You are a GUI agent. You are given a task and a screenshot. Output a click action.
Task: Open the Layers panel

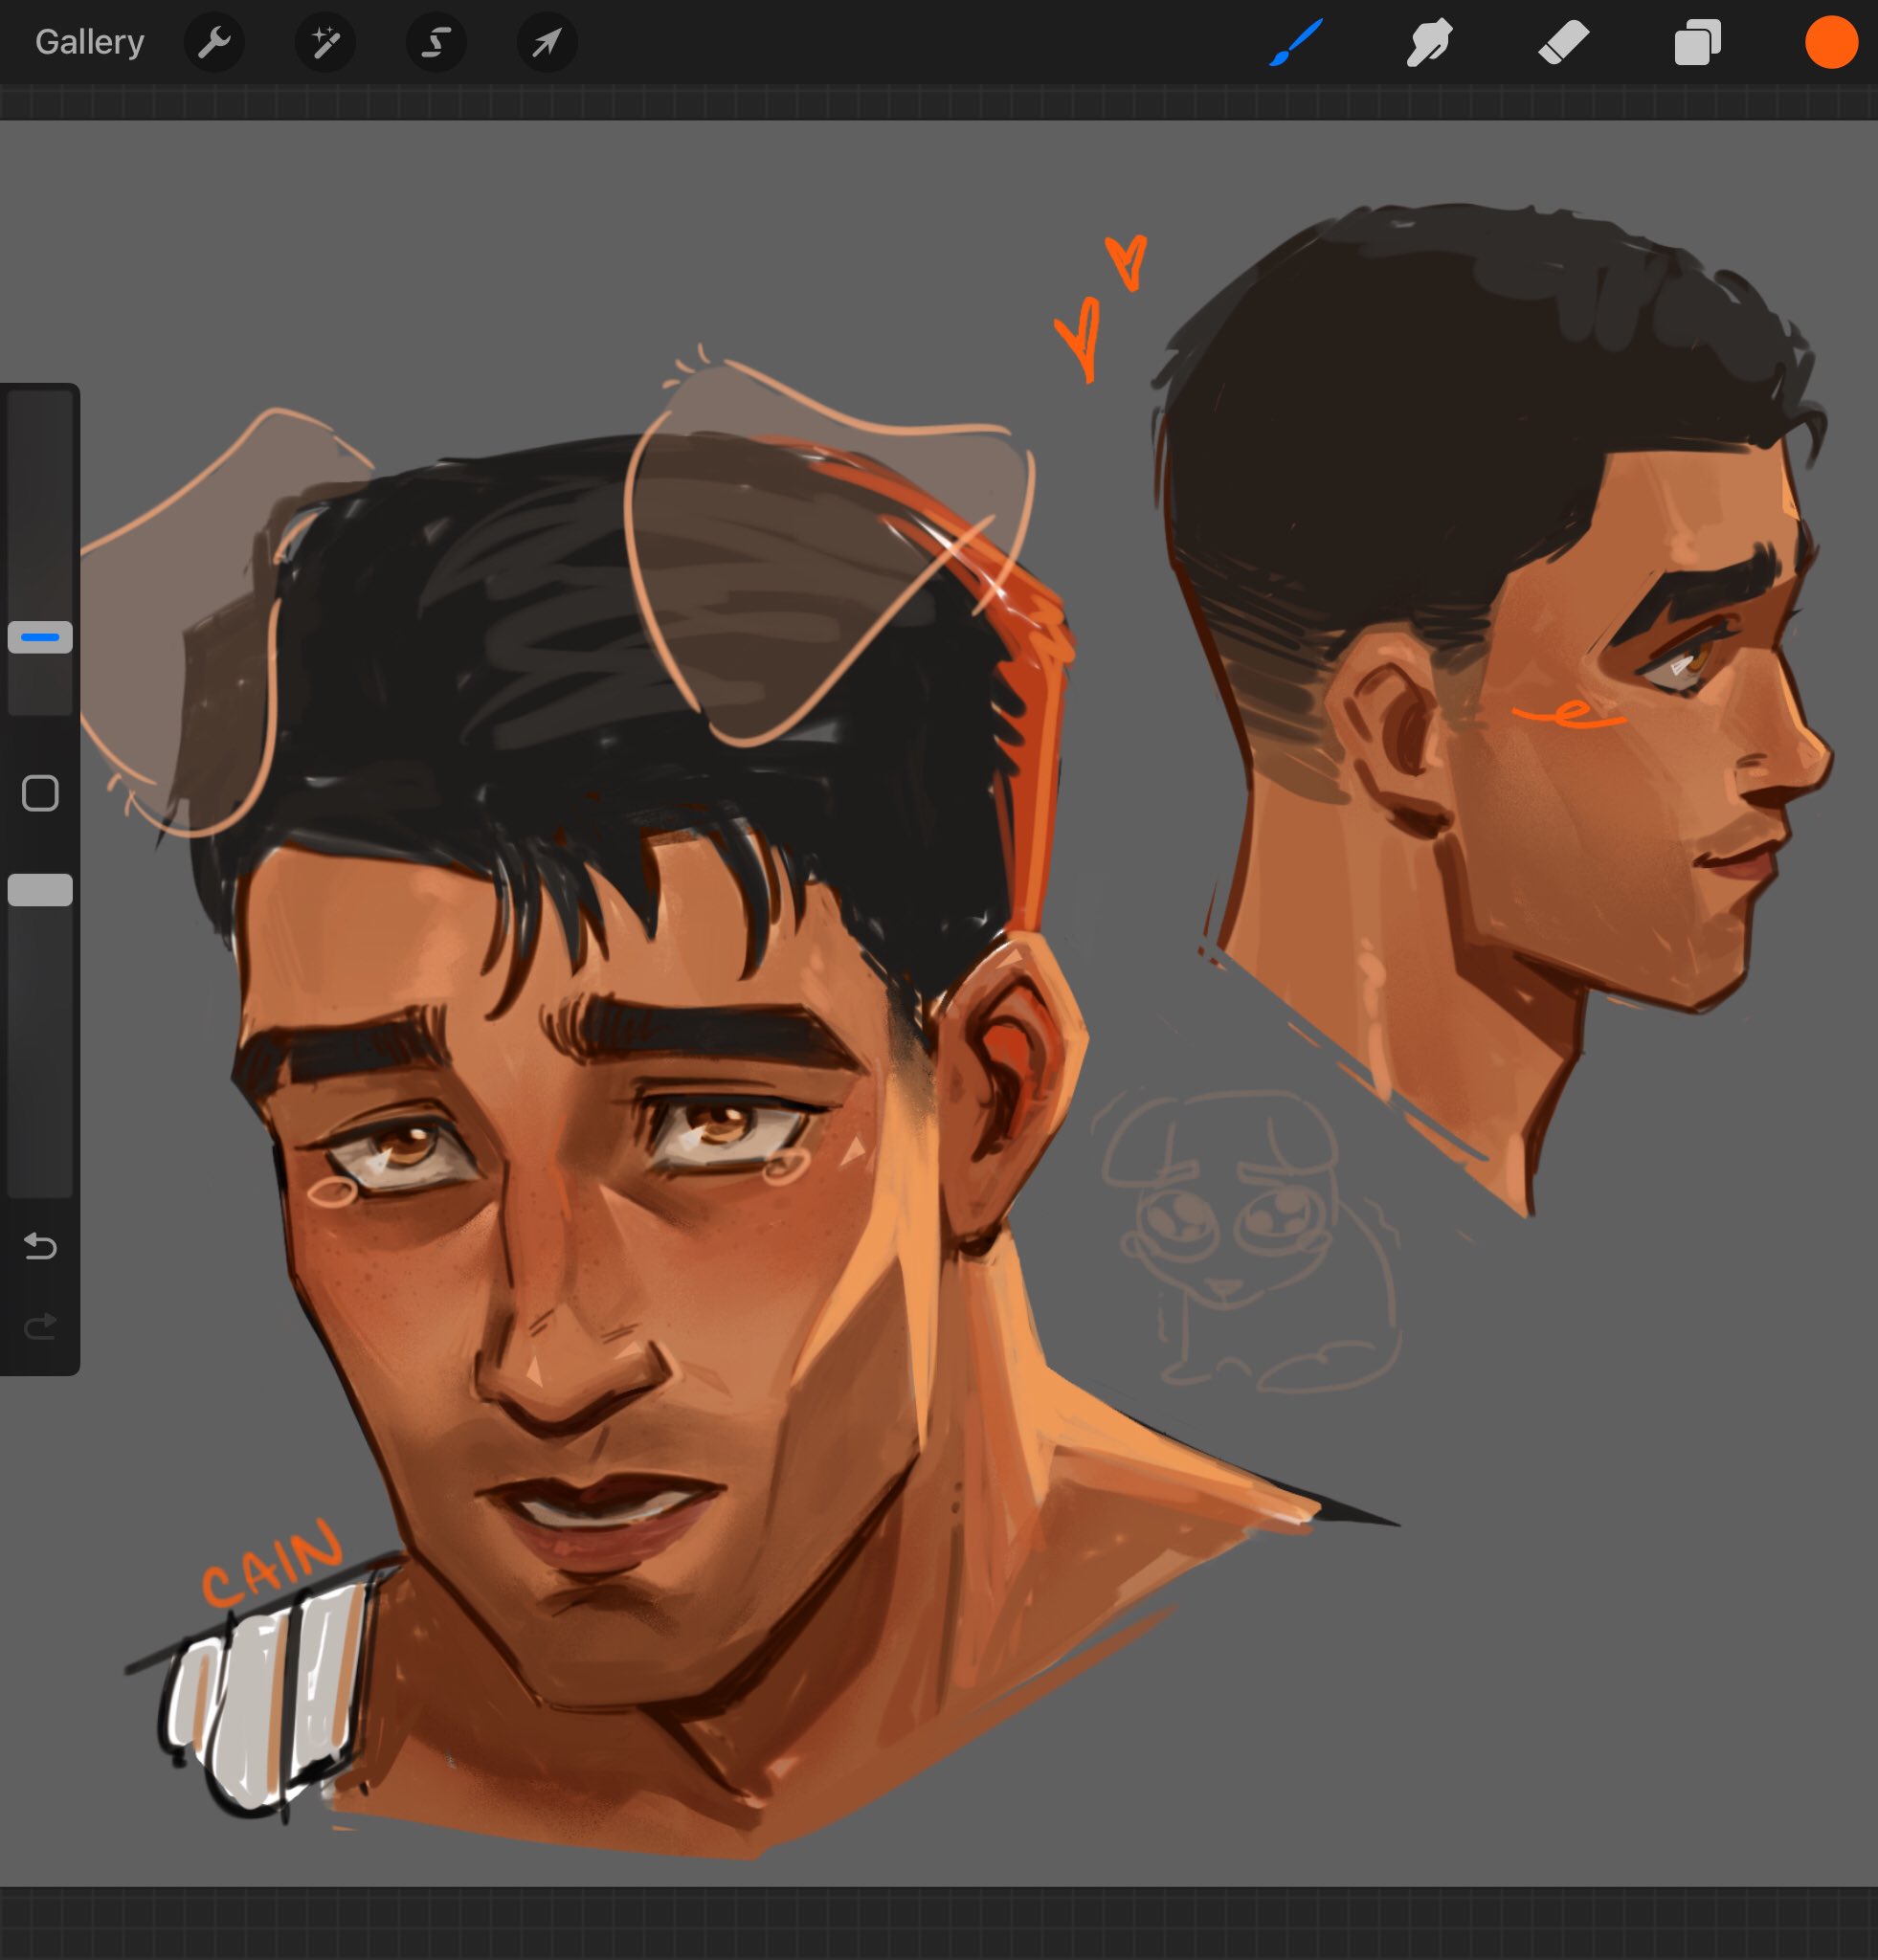click(1697, 43)
